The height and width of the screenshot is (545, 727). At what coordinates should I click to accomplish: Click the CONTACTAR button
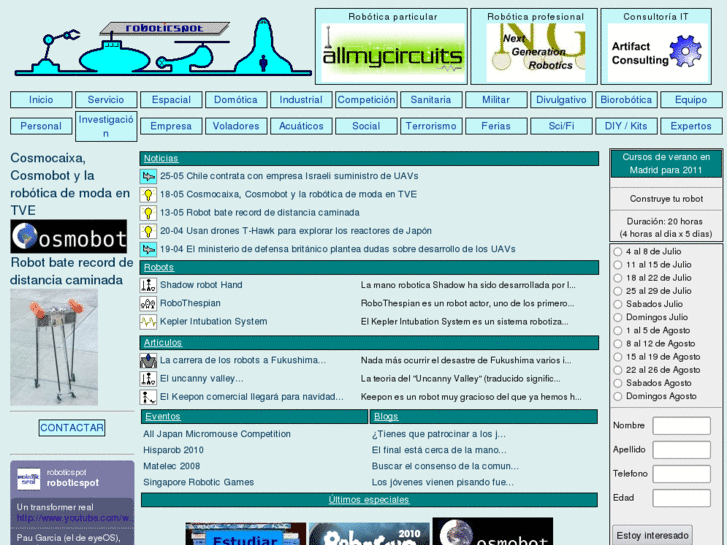tap(72, 428)
